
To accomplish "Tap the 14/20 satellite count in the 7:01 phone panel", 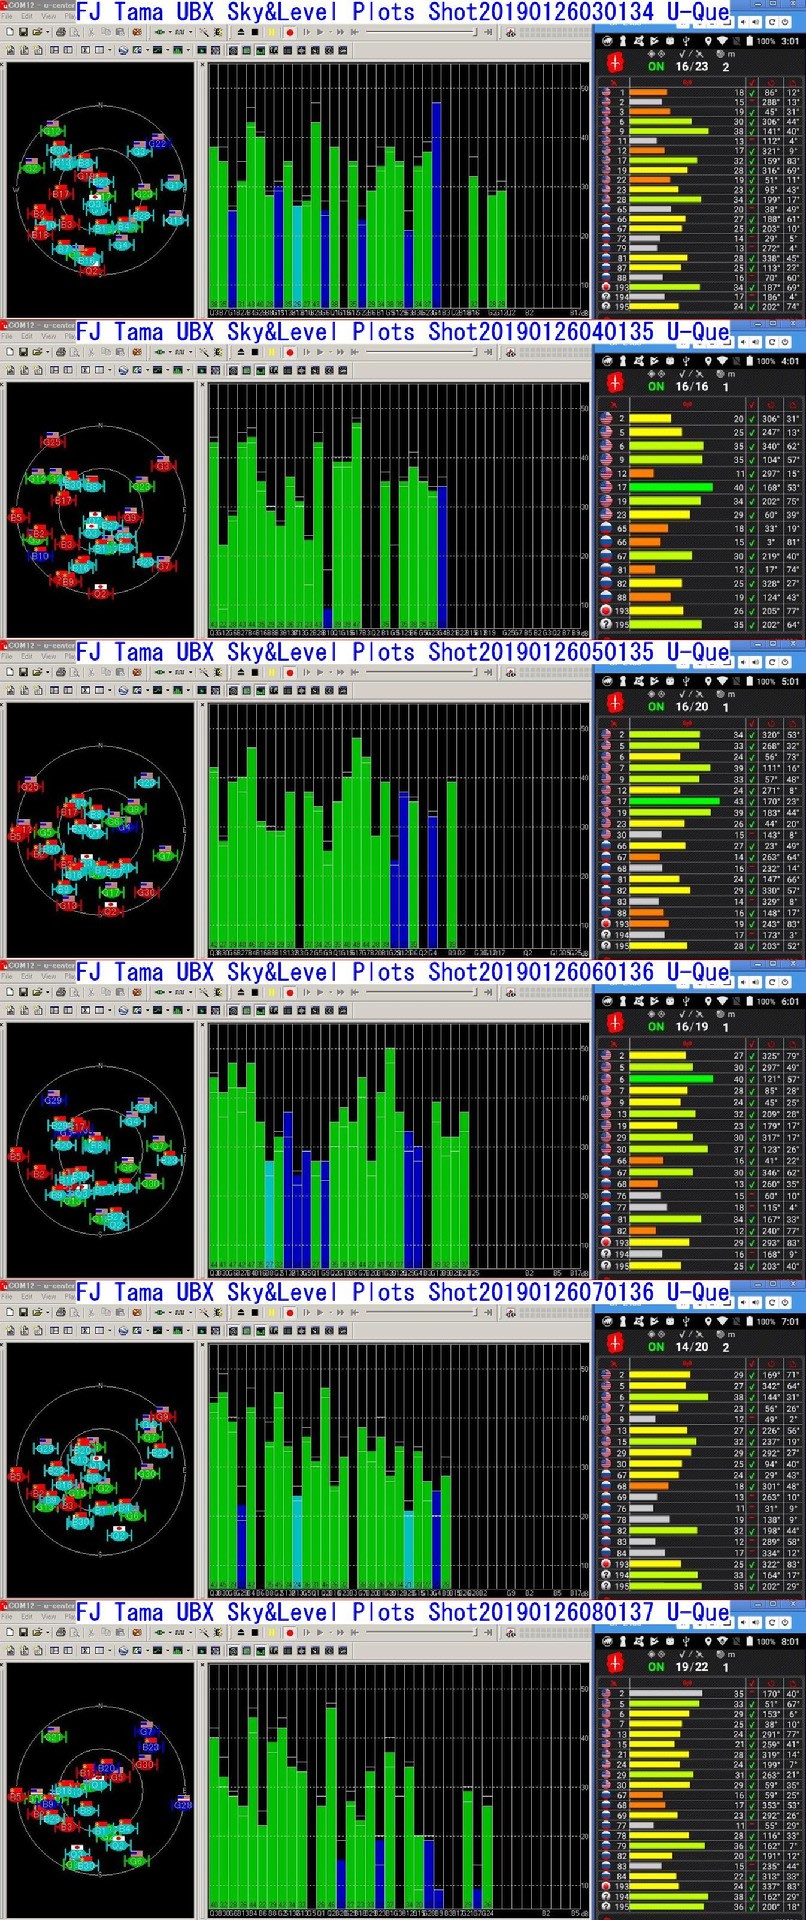I will pos(692,1347).
